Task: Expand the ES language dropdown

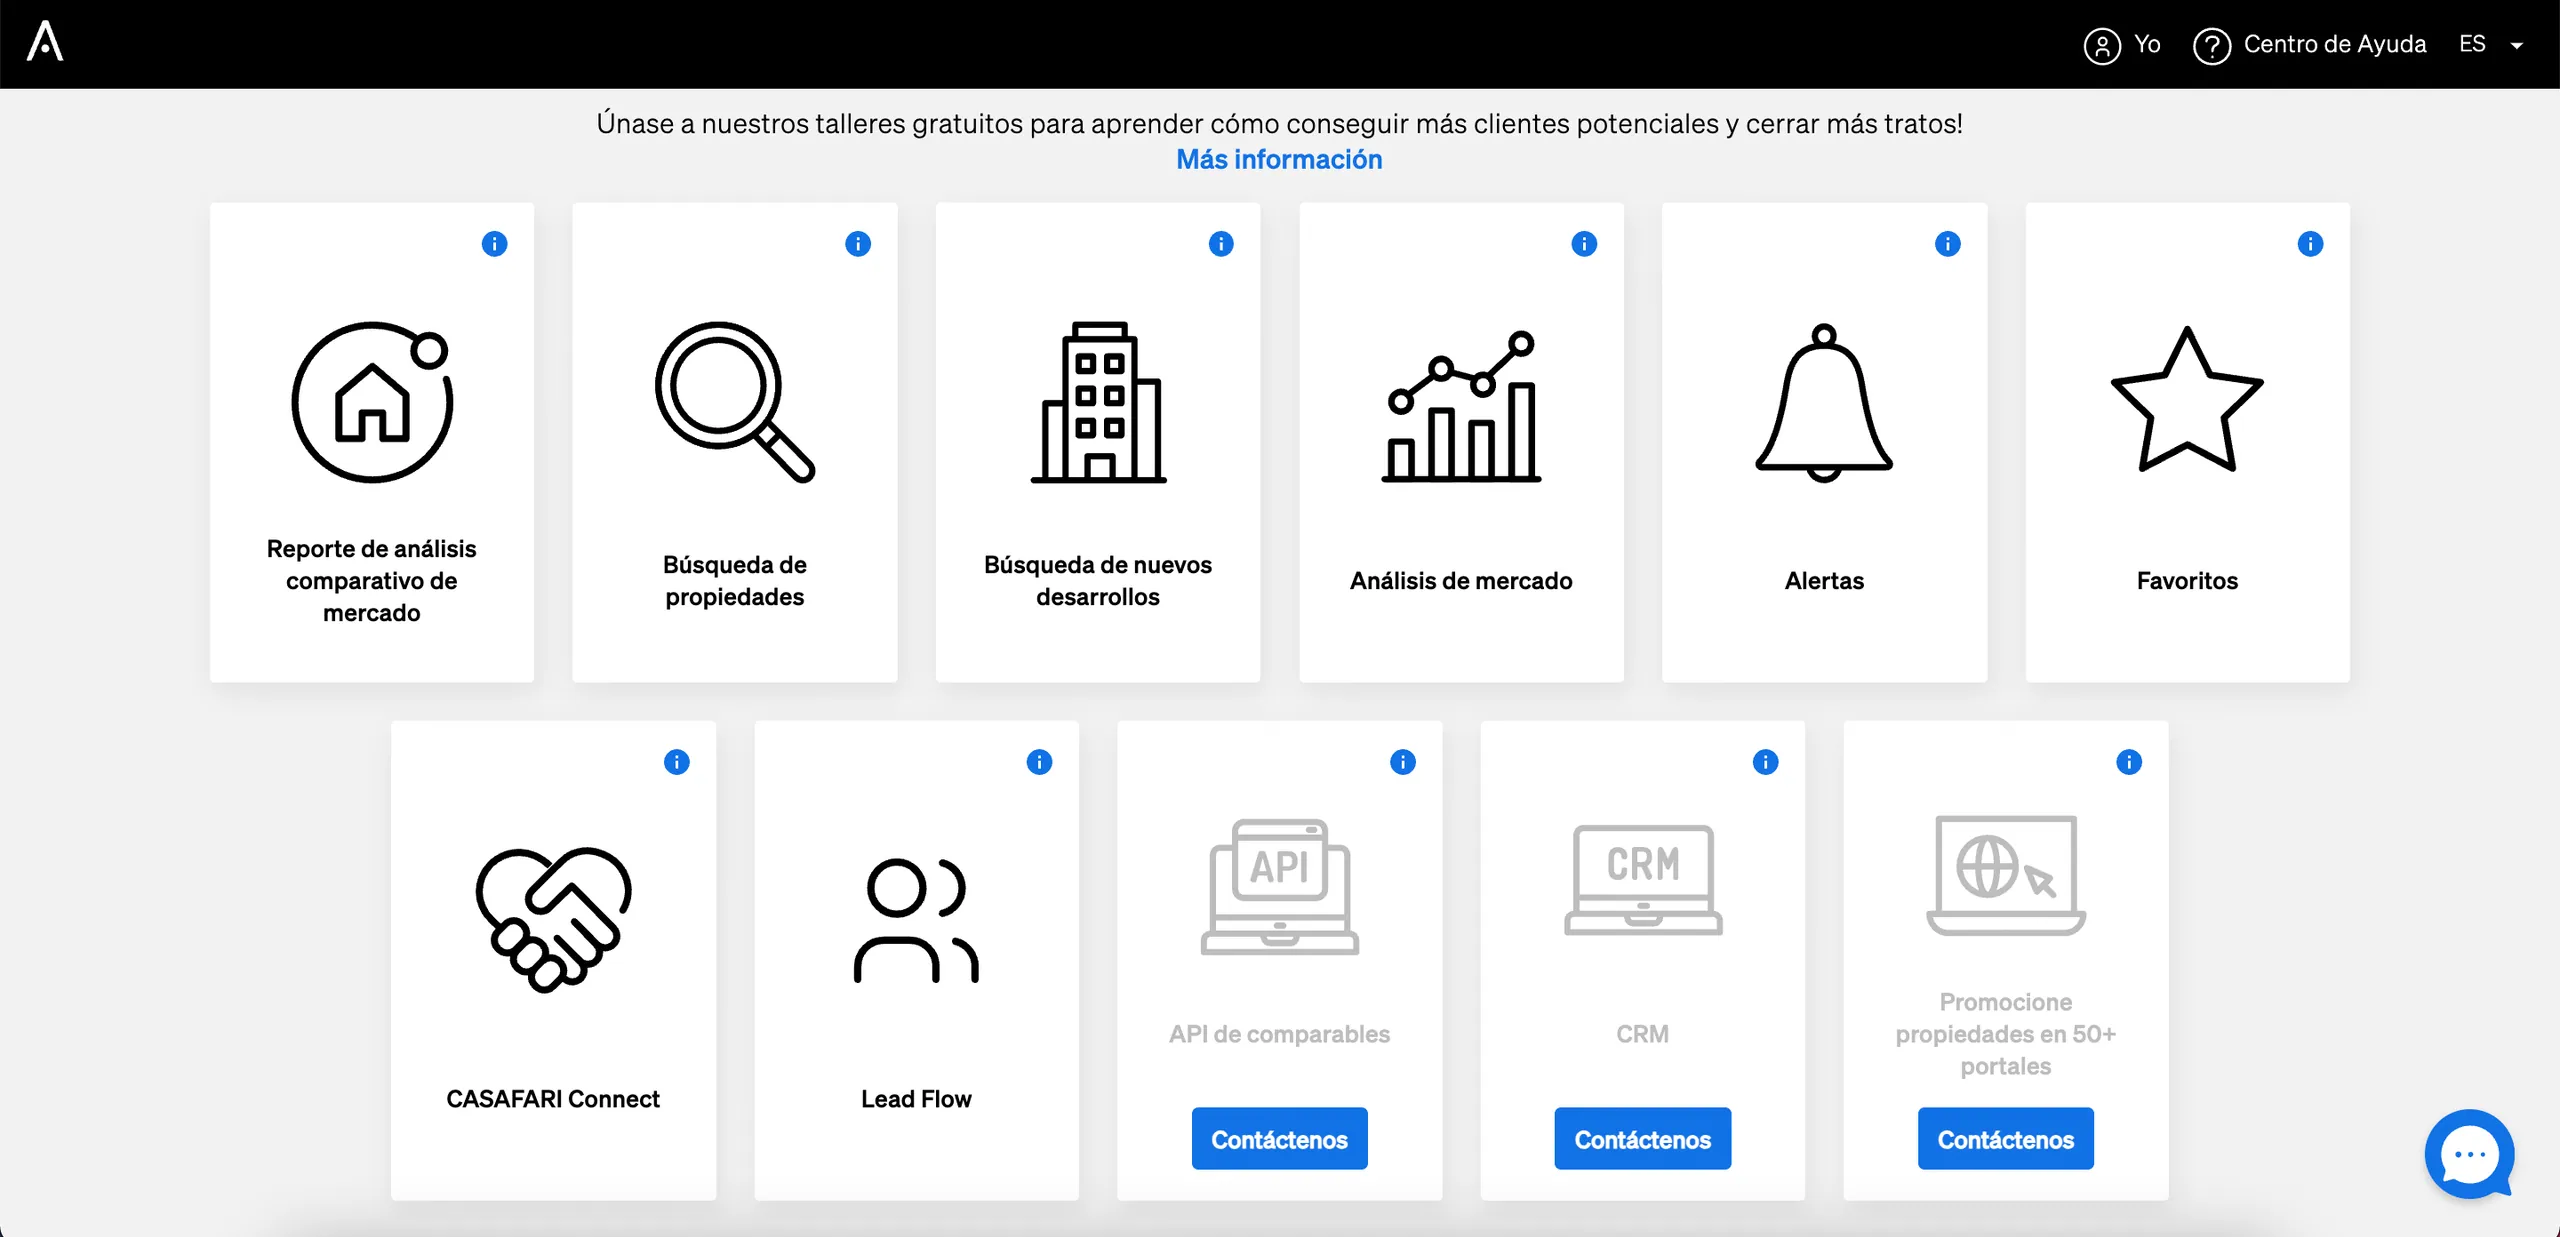Action: click(2491, 44)
